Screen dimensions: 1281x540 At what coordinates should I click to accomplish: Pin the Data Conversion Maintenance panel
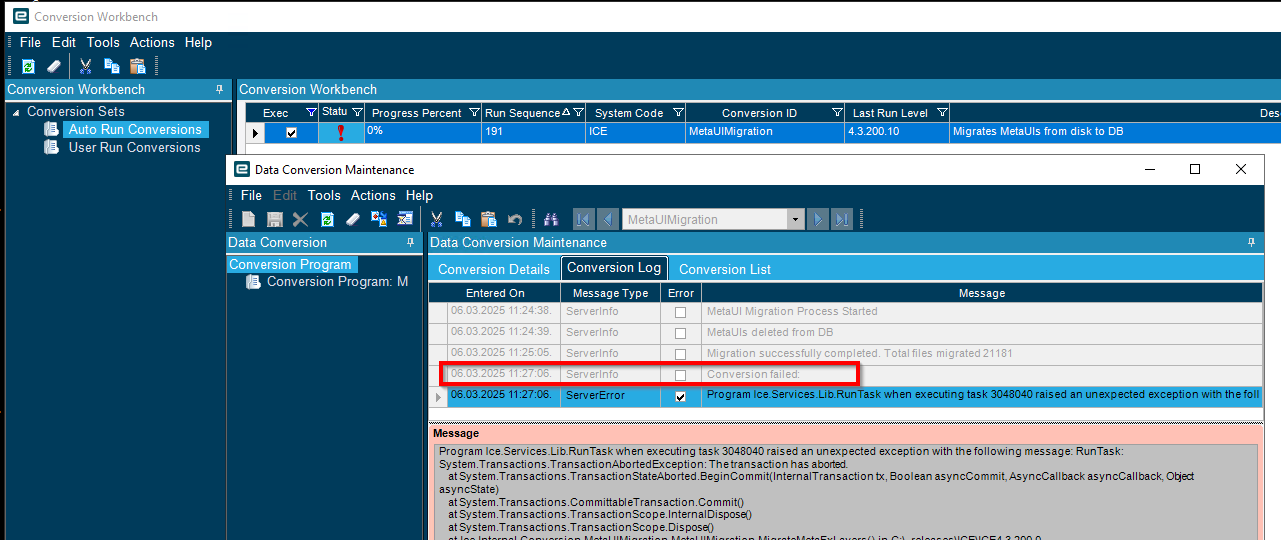tap(1251, 242)
